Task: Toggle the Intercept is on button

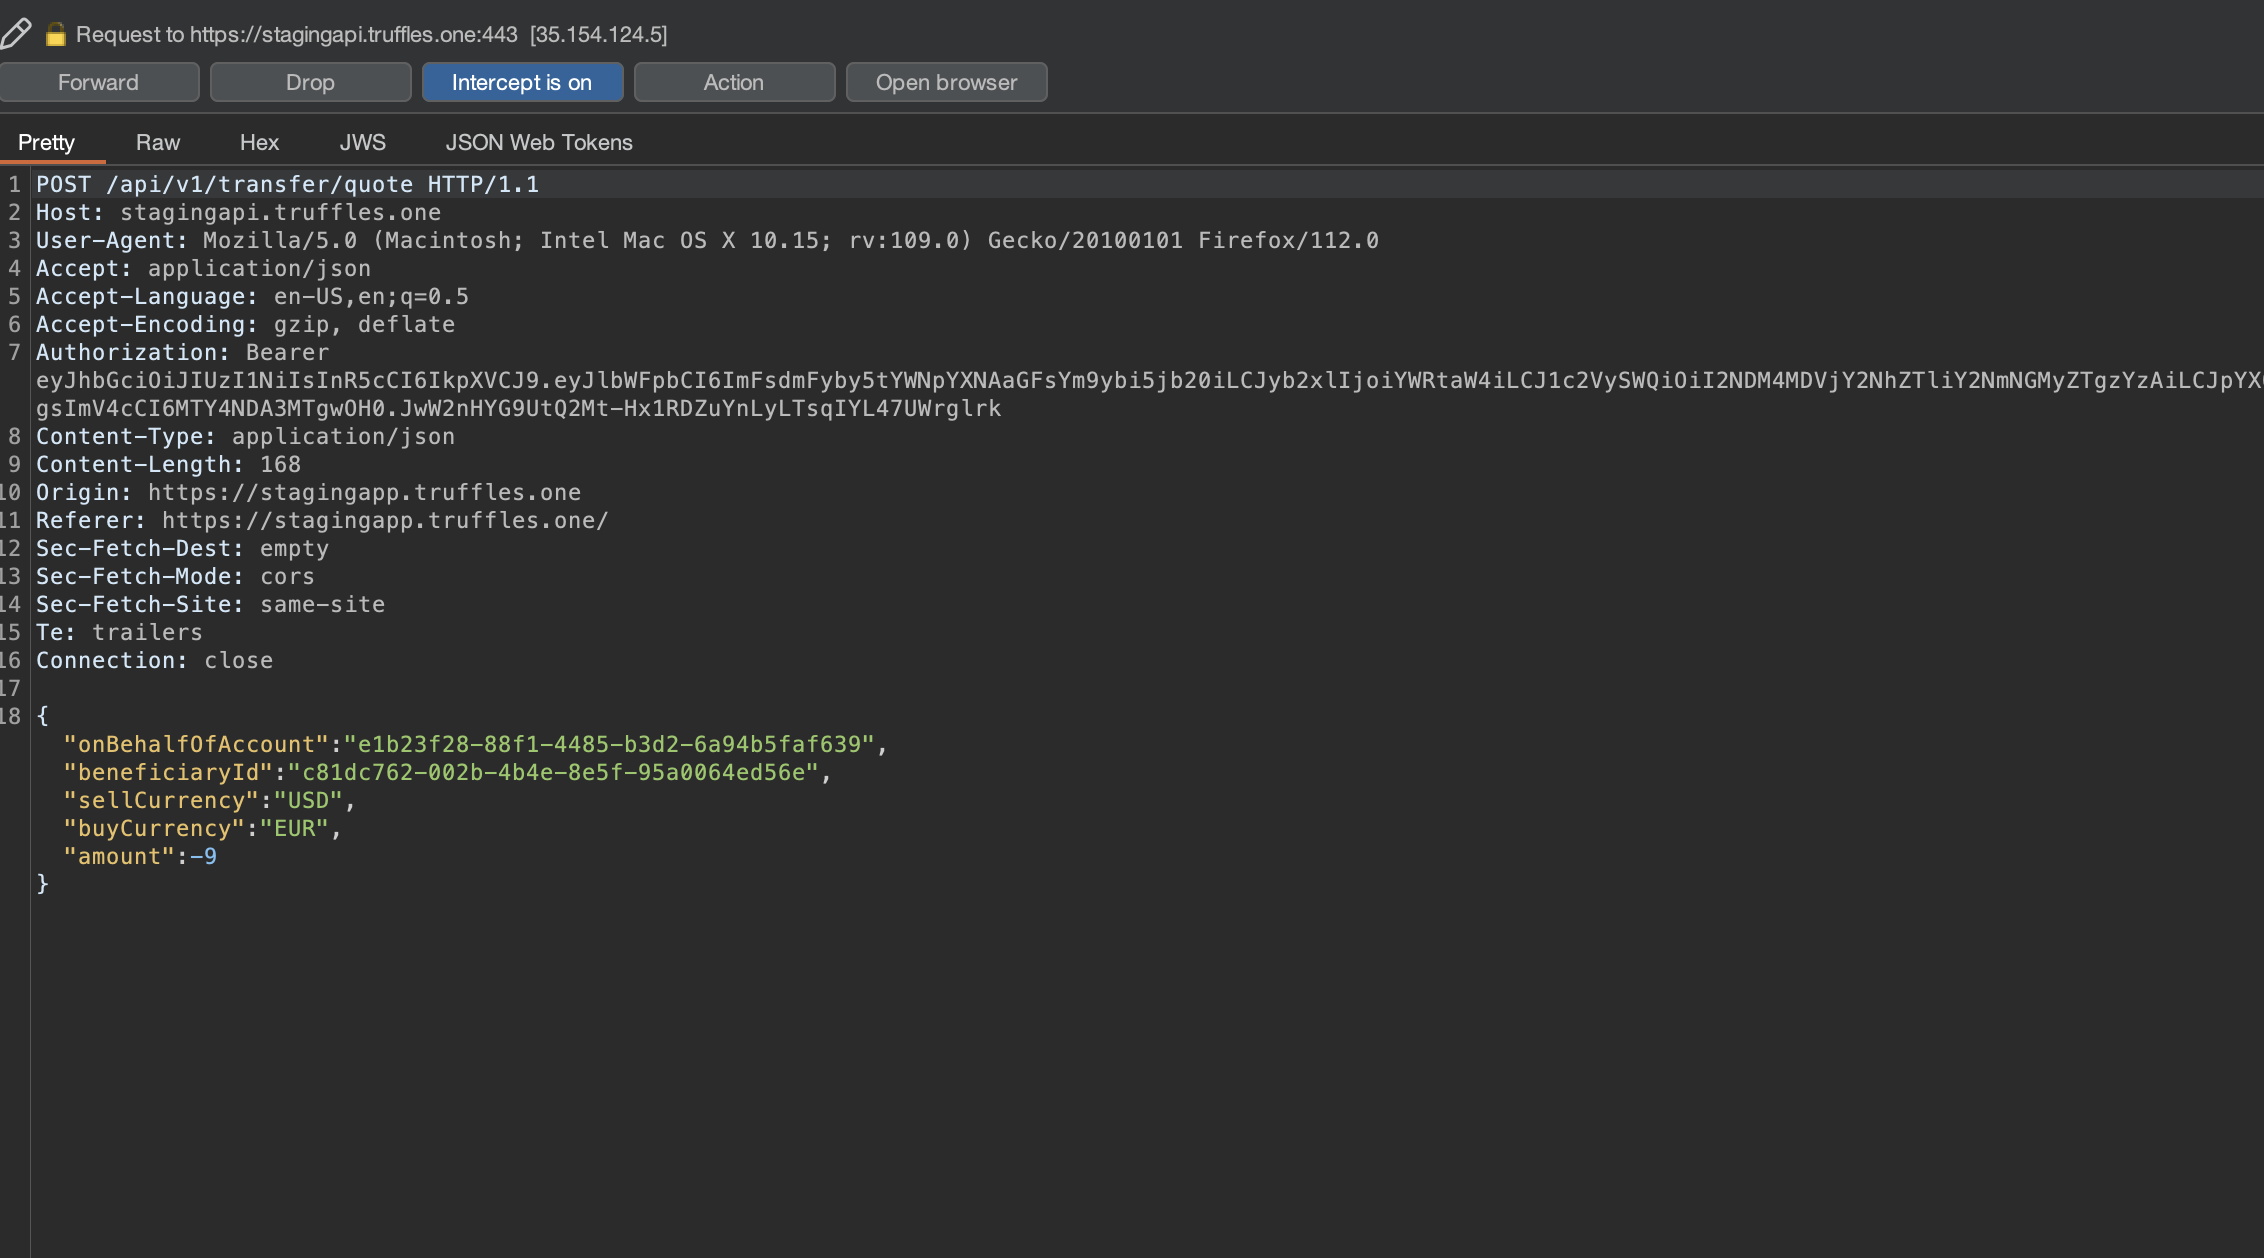Action: pyautogui.click(x=522, y=81)
